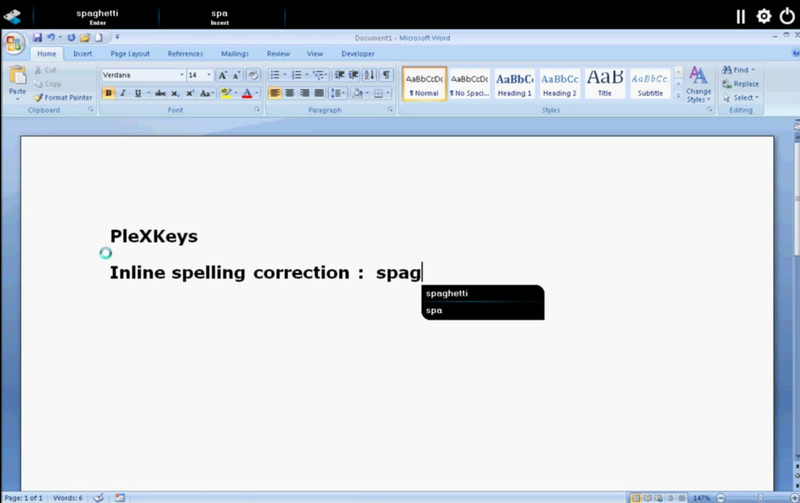
Task: Open PleXKeys settings gear
Action: (x=764, y=16)
